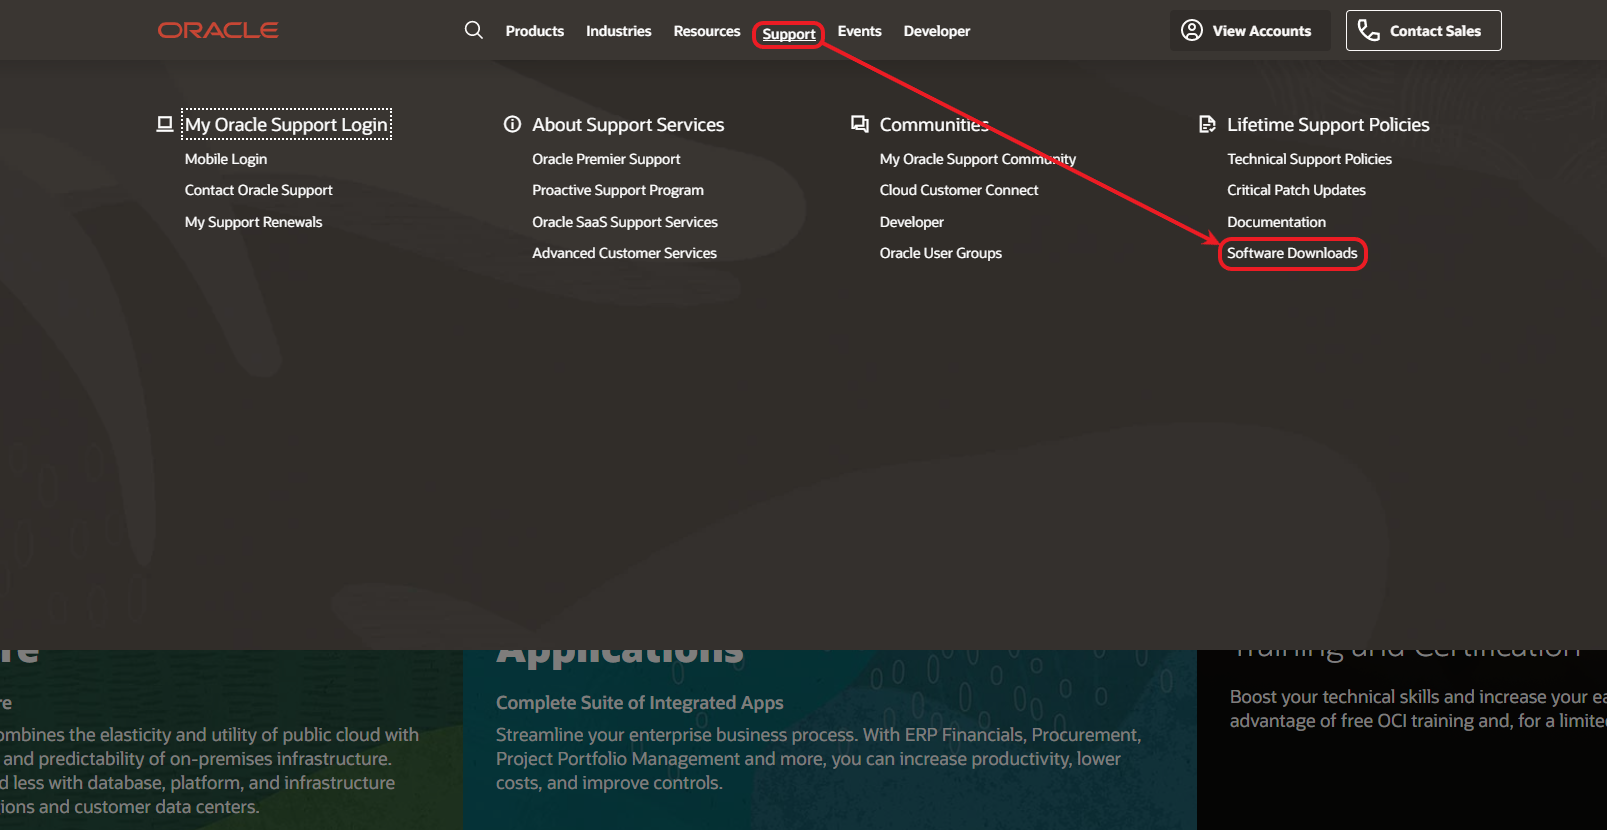Click the 'Complete Suite of Integrated Apps' text
The height and width of the screenshot is (830, 1607).
(640, 703)
